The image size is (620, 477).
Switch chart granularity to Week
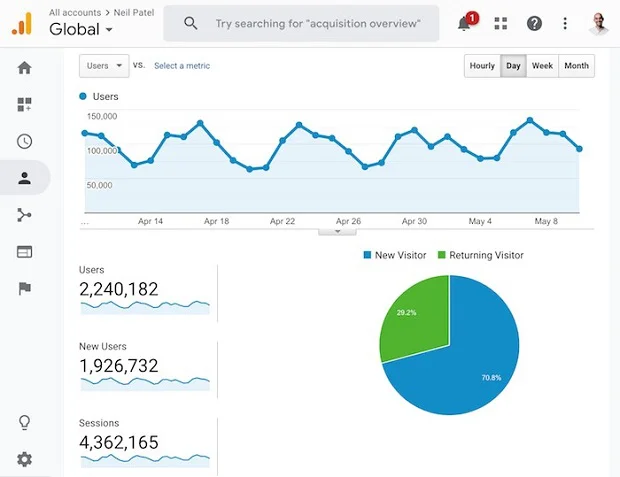542,66
